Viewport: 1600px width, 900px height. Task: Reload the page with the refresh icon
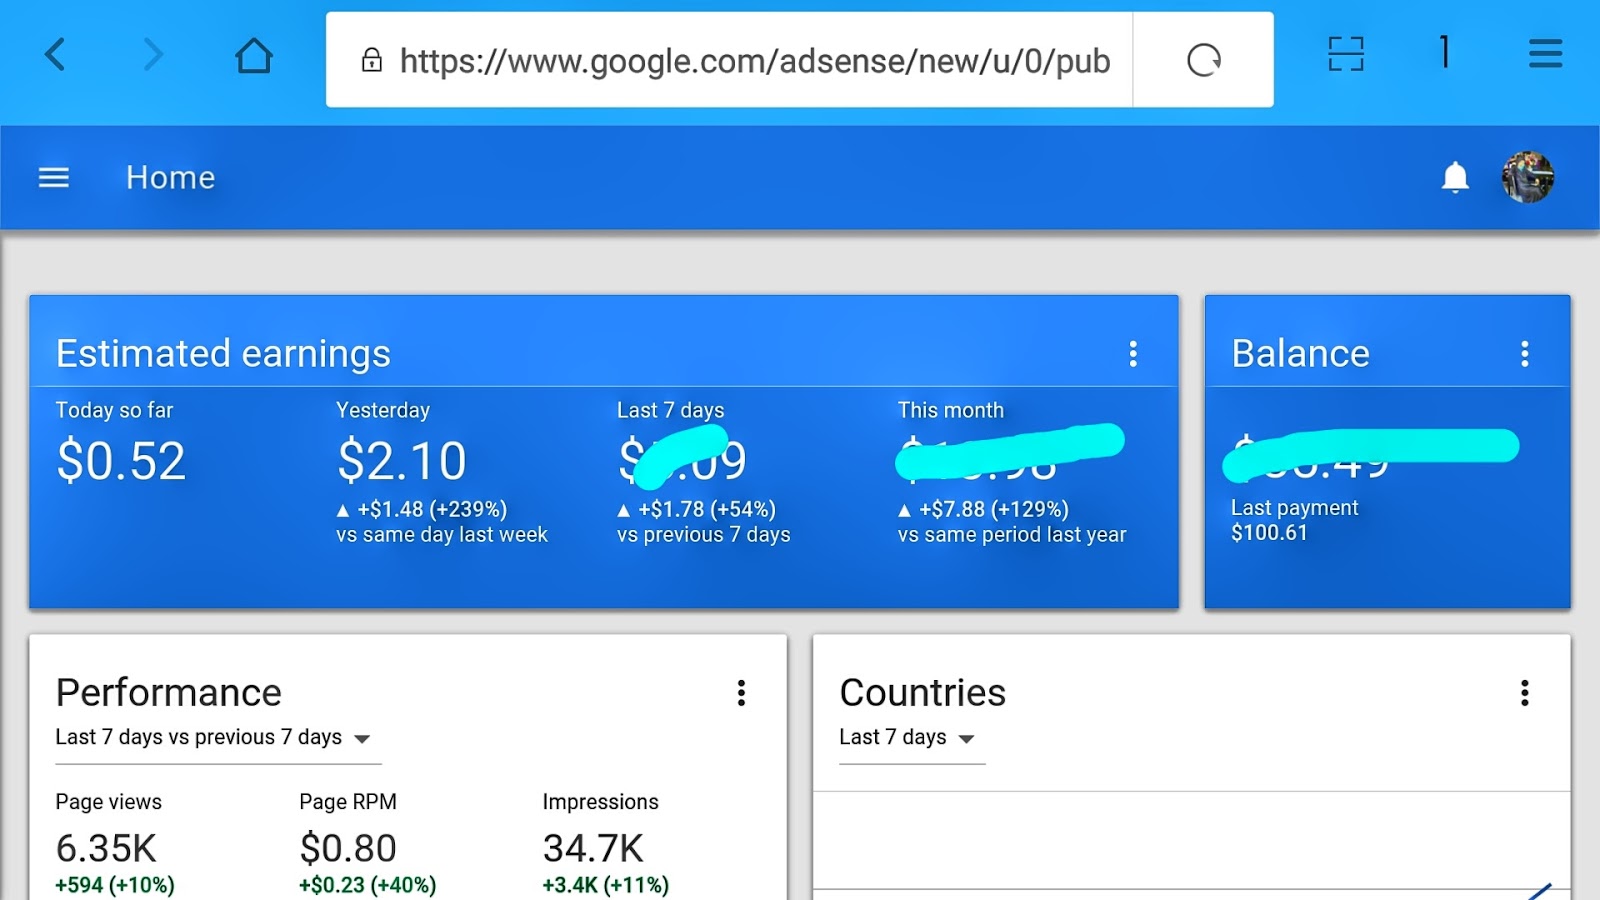pyautogui.click(x=1204, y=60)
